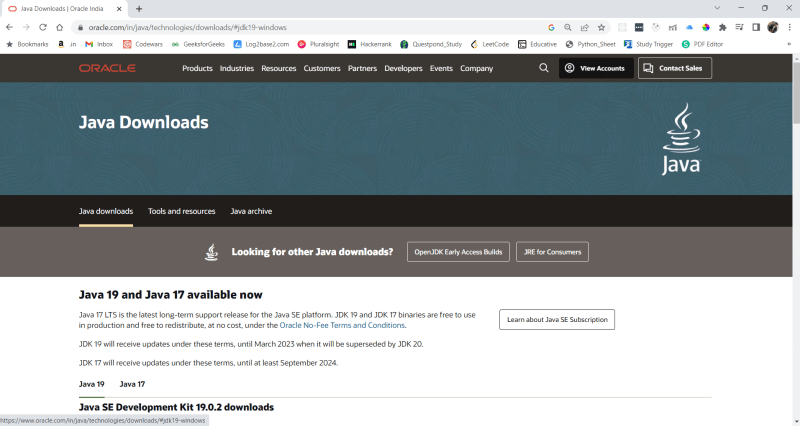Open the Tools and resources tab

tap(182, 211)
